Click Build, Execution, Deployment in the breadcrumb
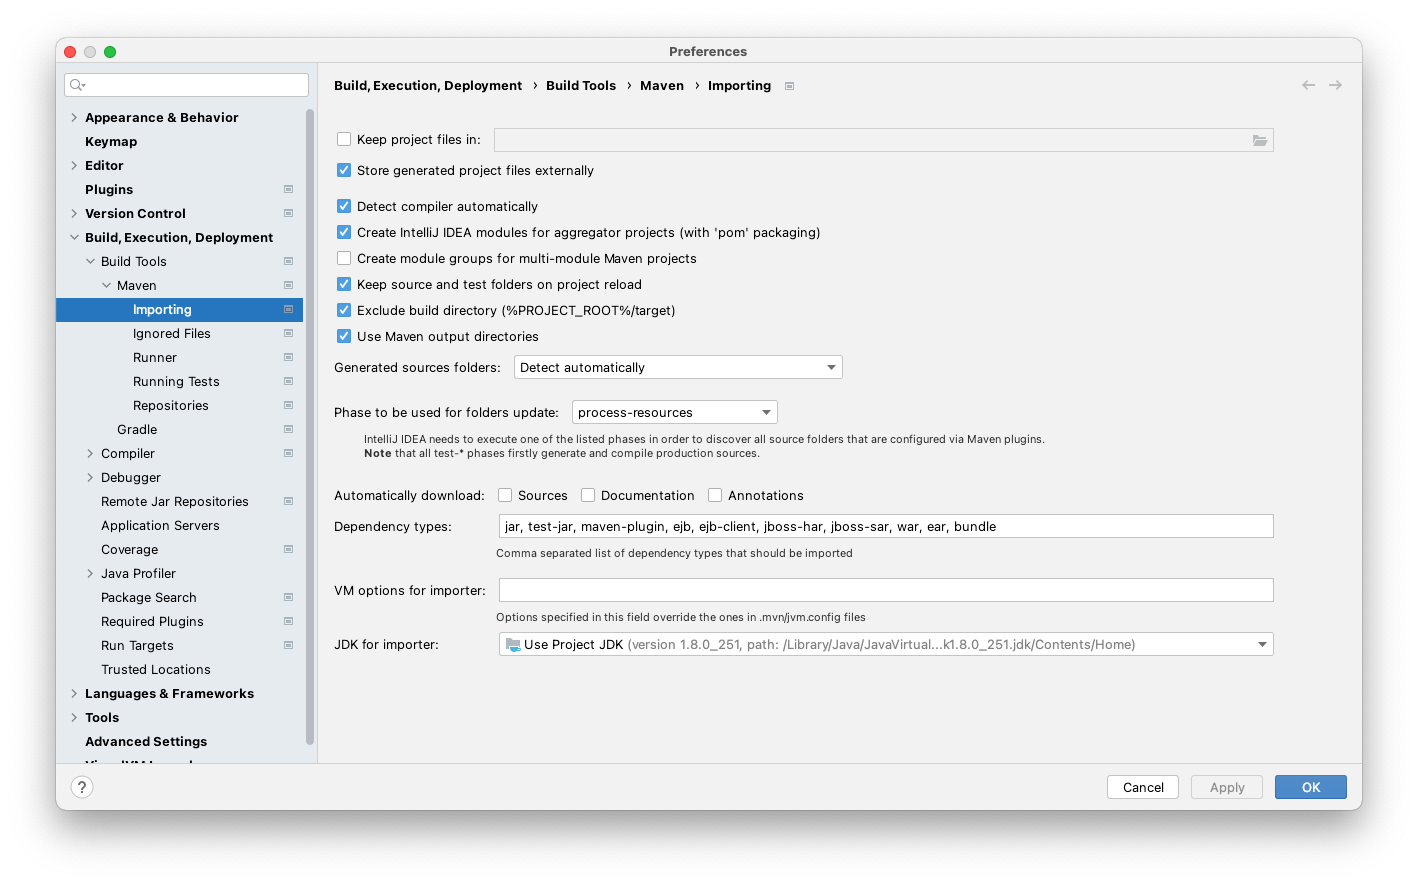Screen dimensions: 1418x884 point(428,85)
